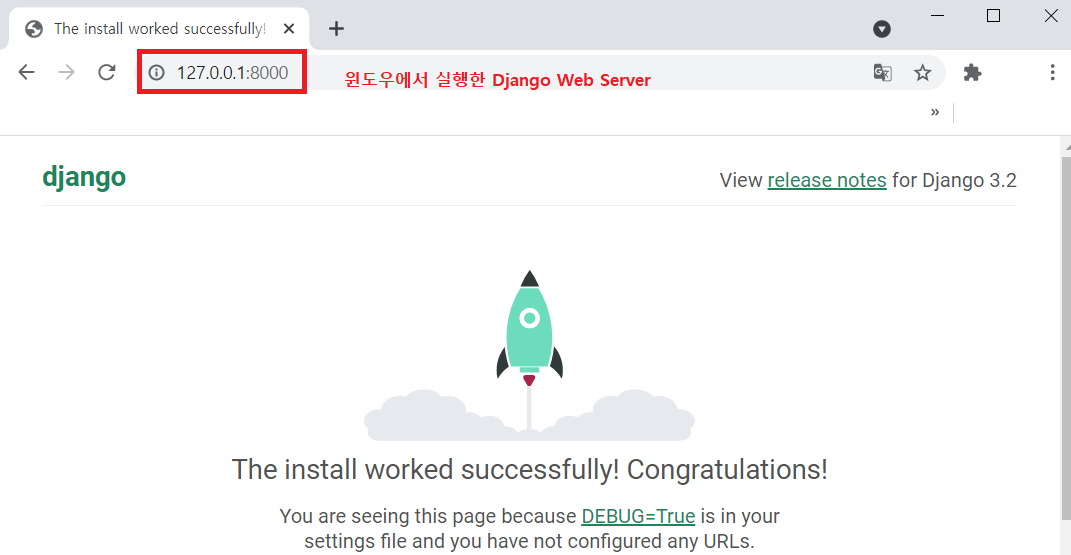The width and height of the screenshot is (1071, 555).
Task: Open Google Translate icon in address bar
Action: 882,72
